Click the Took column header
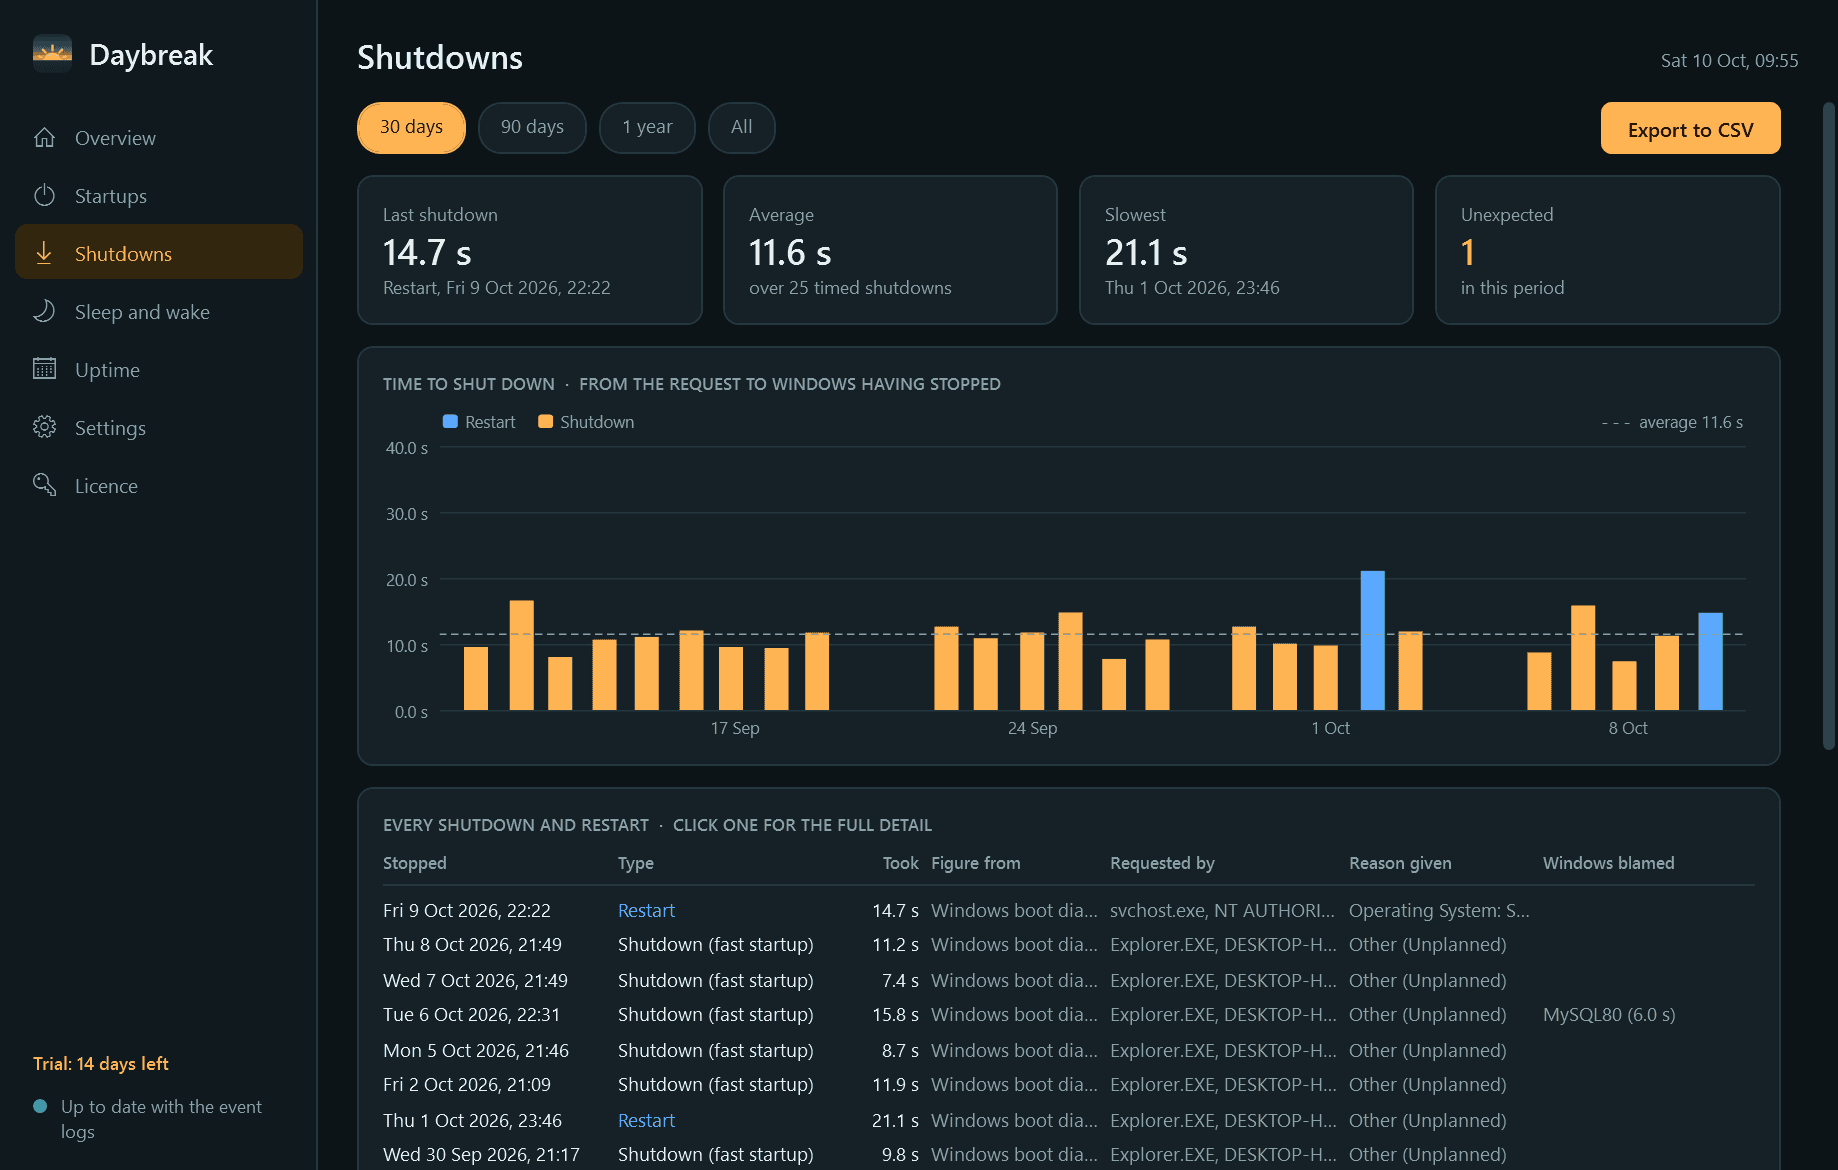This screenshot has width=1838, height=1170. [900, 863]
